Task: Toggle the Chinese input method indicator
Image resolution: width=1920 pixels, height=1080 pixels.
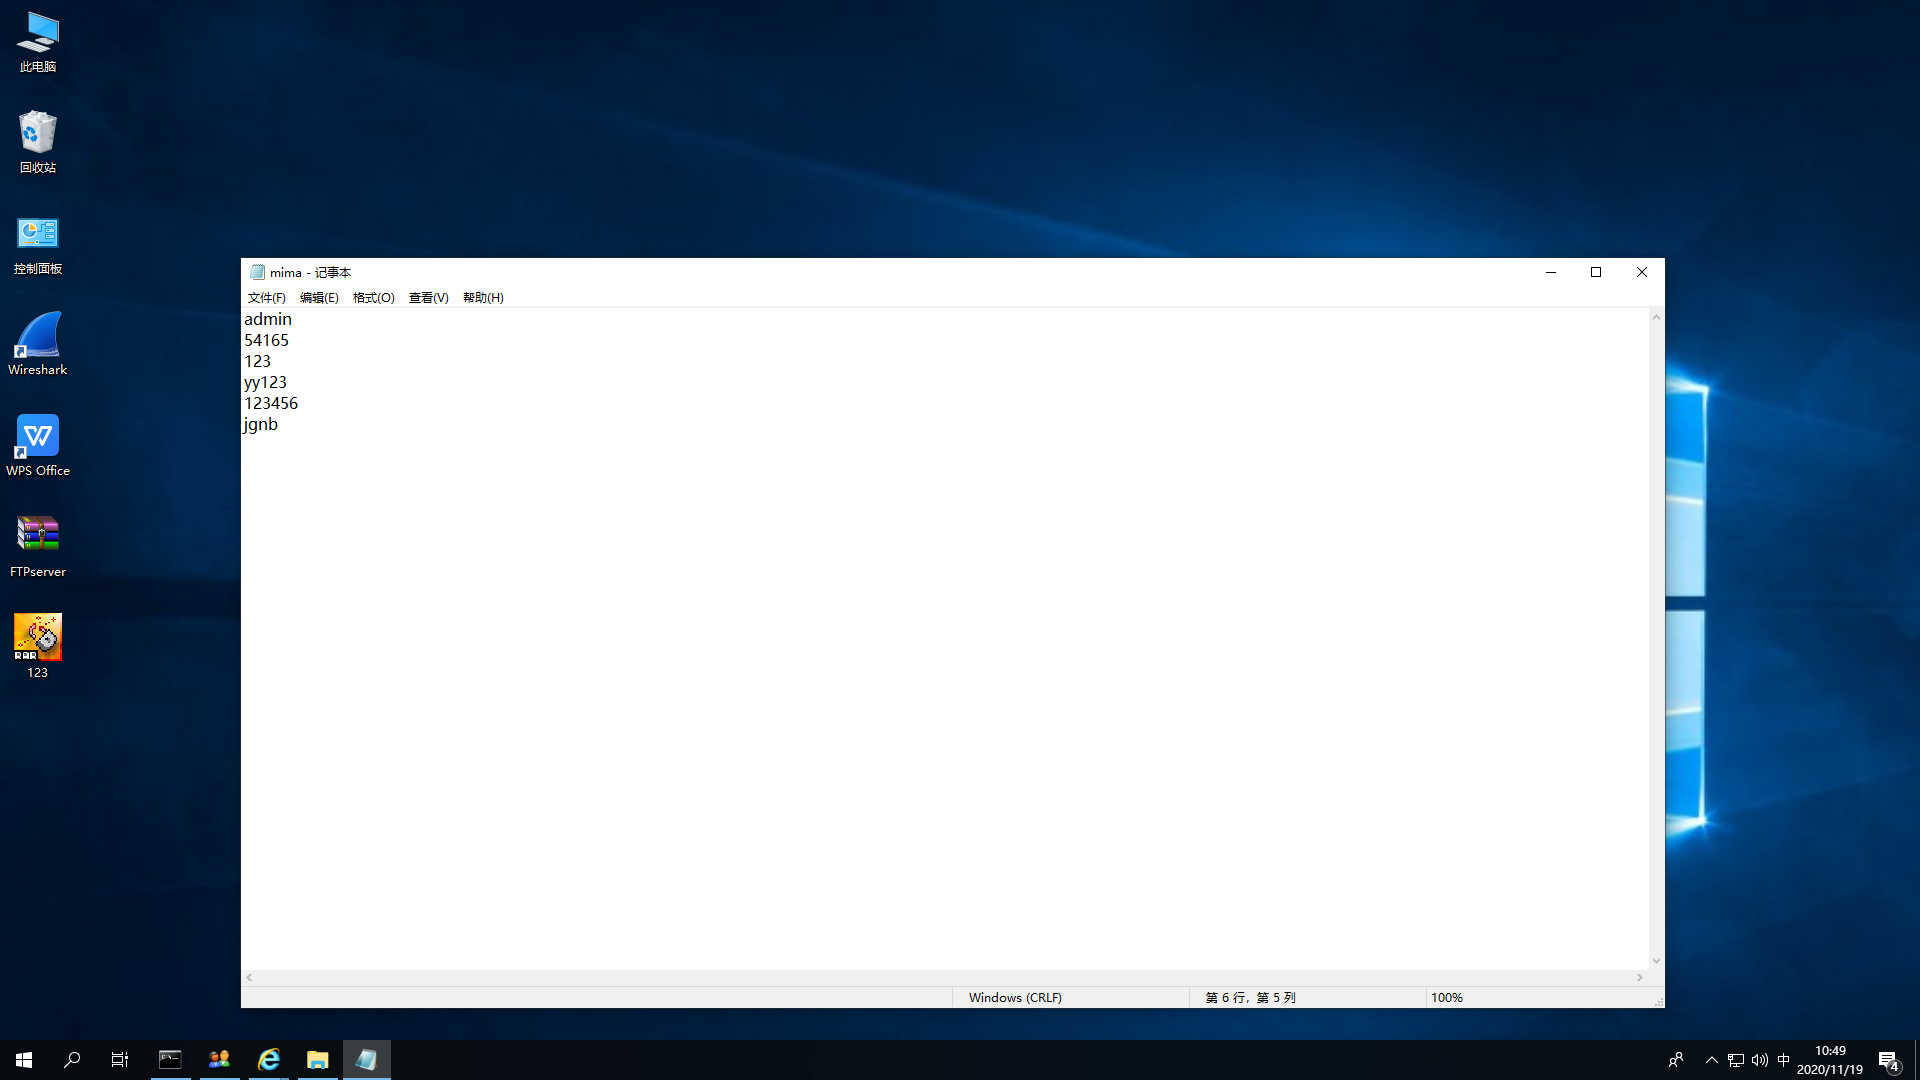Action: point(1783,1060)
